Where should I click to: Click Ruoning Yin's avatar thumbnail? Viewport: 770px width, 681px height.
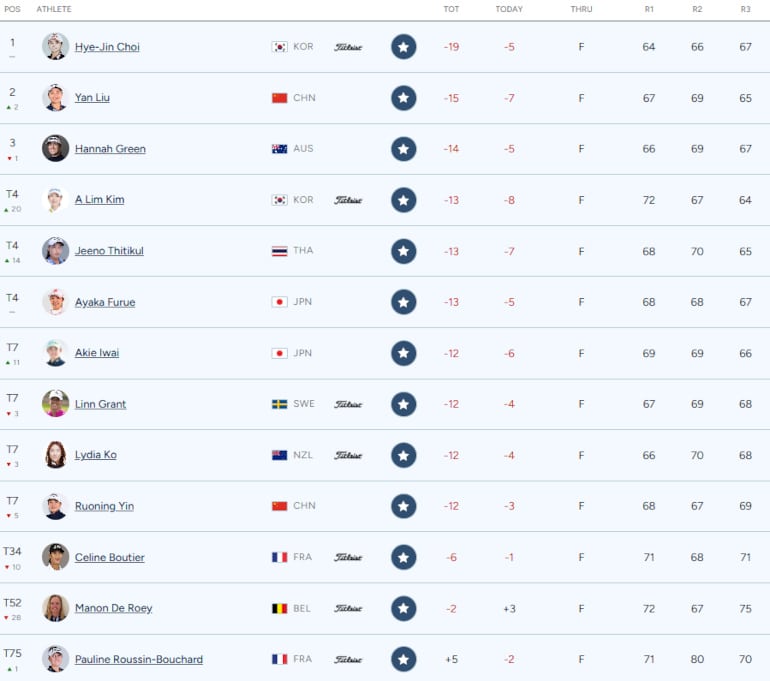56,506
